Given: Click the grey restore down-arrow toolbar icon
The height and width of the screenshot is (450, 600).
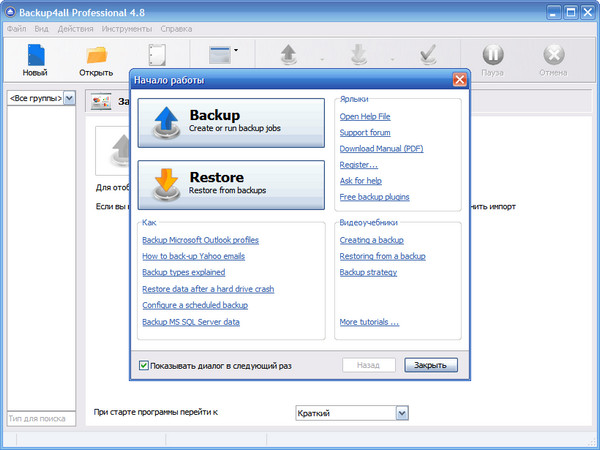Looking at the screenshot, I should (x=359, y=55).
